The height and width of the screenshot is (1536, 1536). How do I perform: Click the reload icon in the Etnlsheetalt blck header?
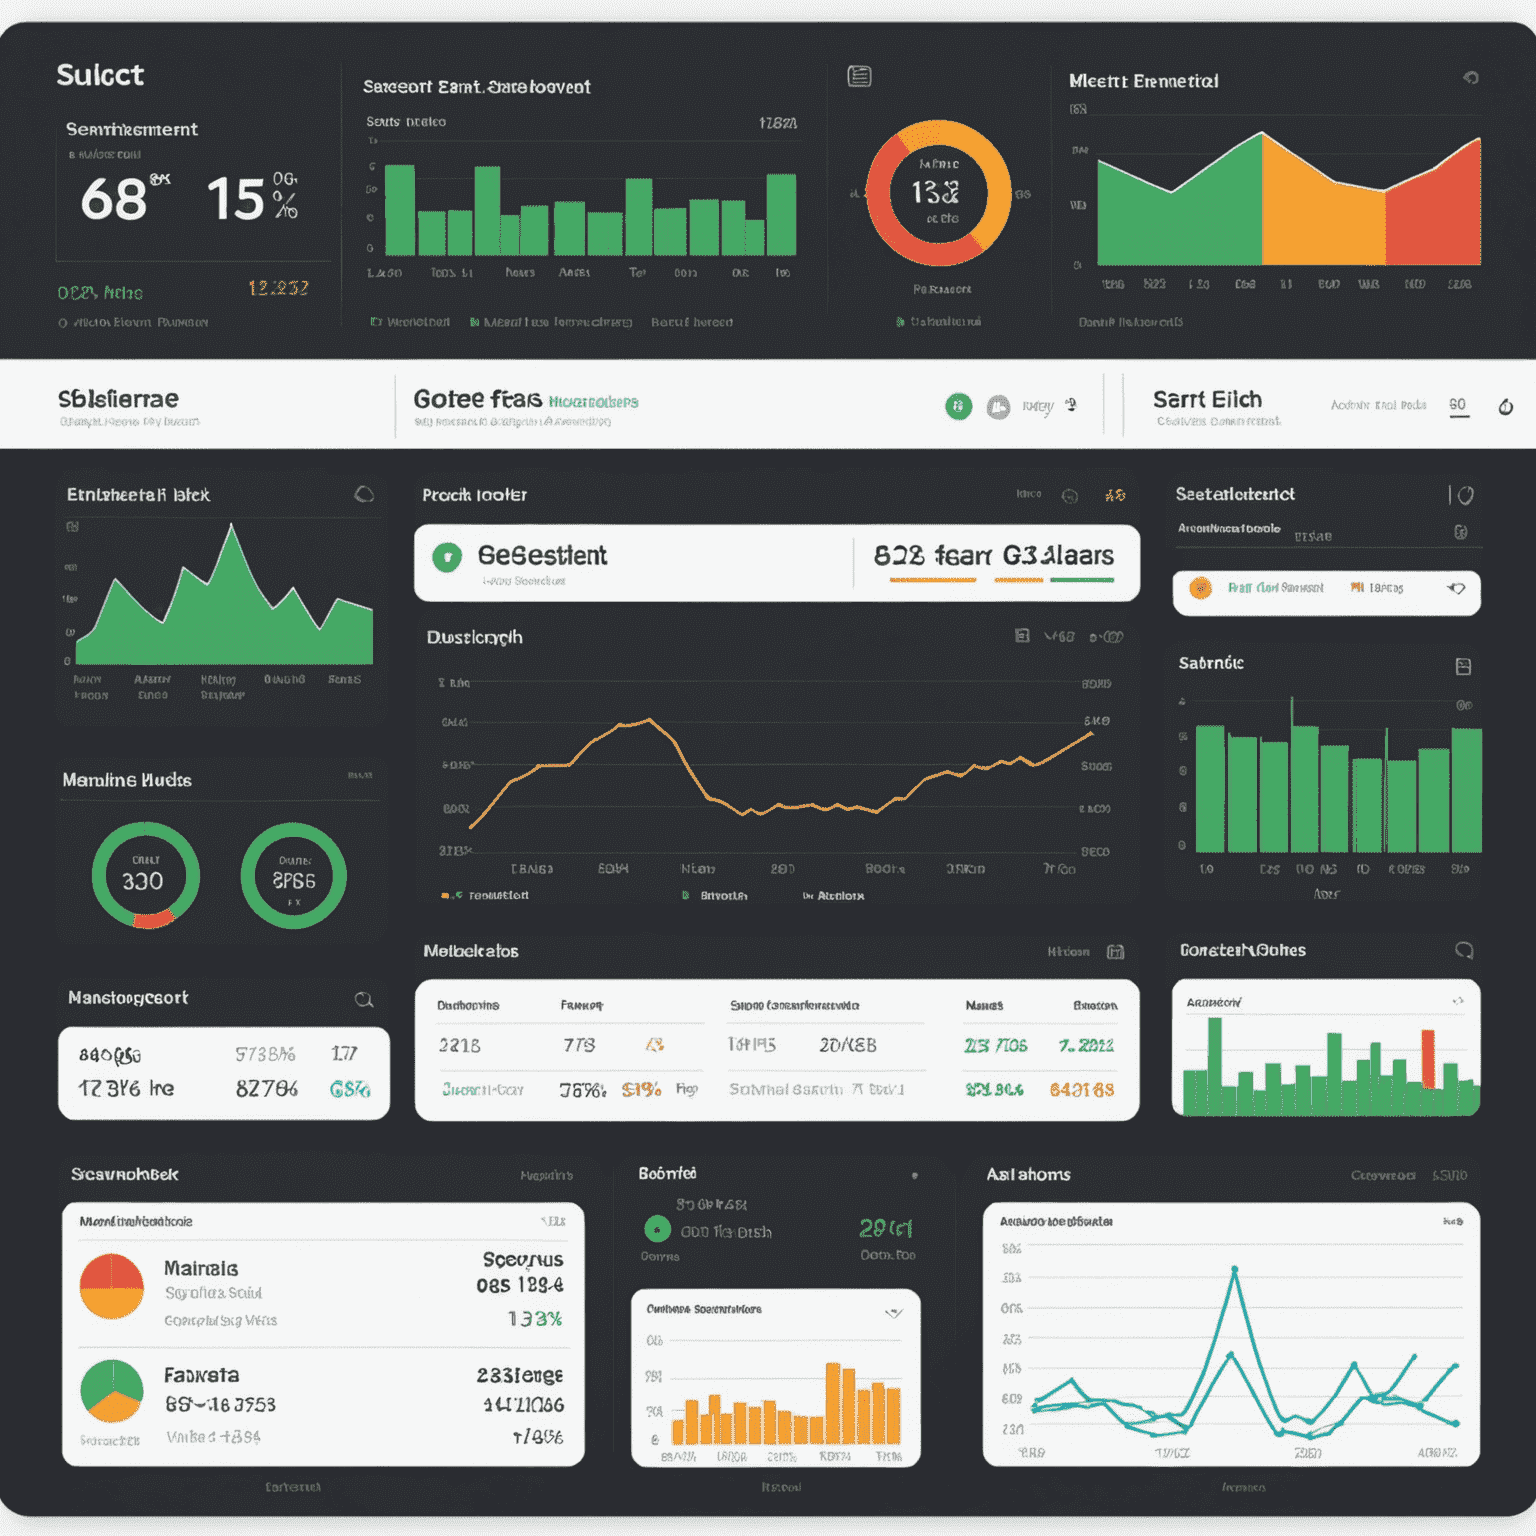click(364, 494)
